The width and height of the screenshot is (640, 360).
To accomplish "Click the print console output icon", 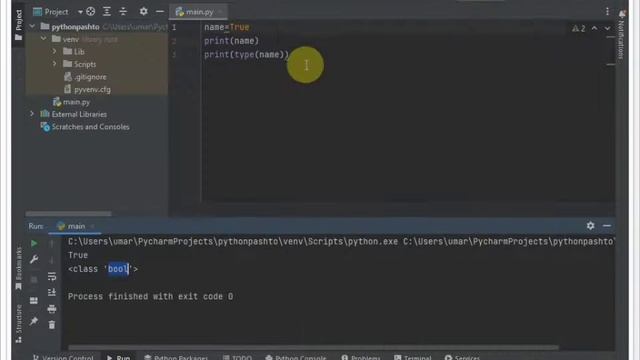I will point(52,309).
